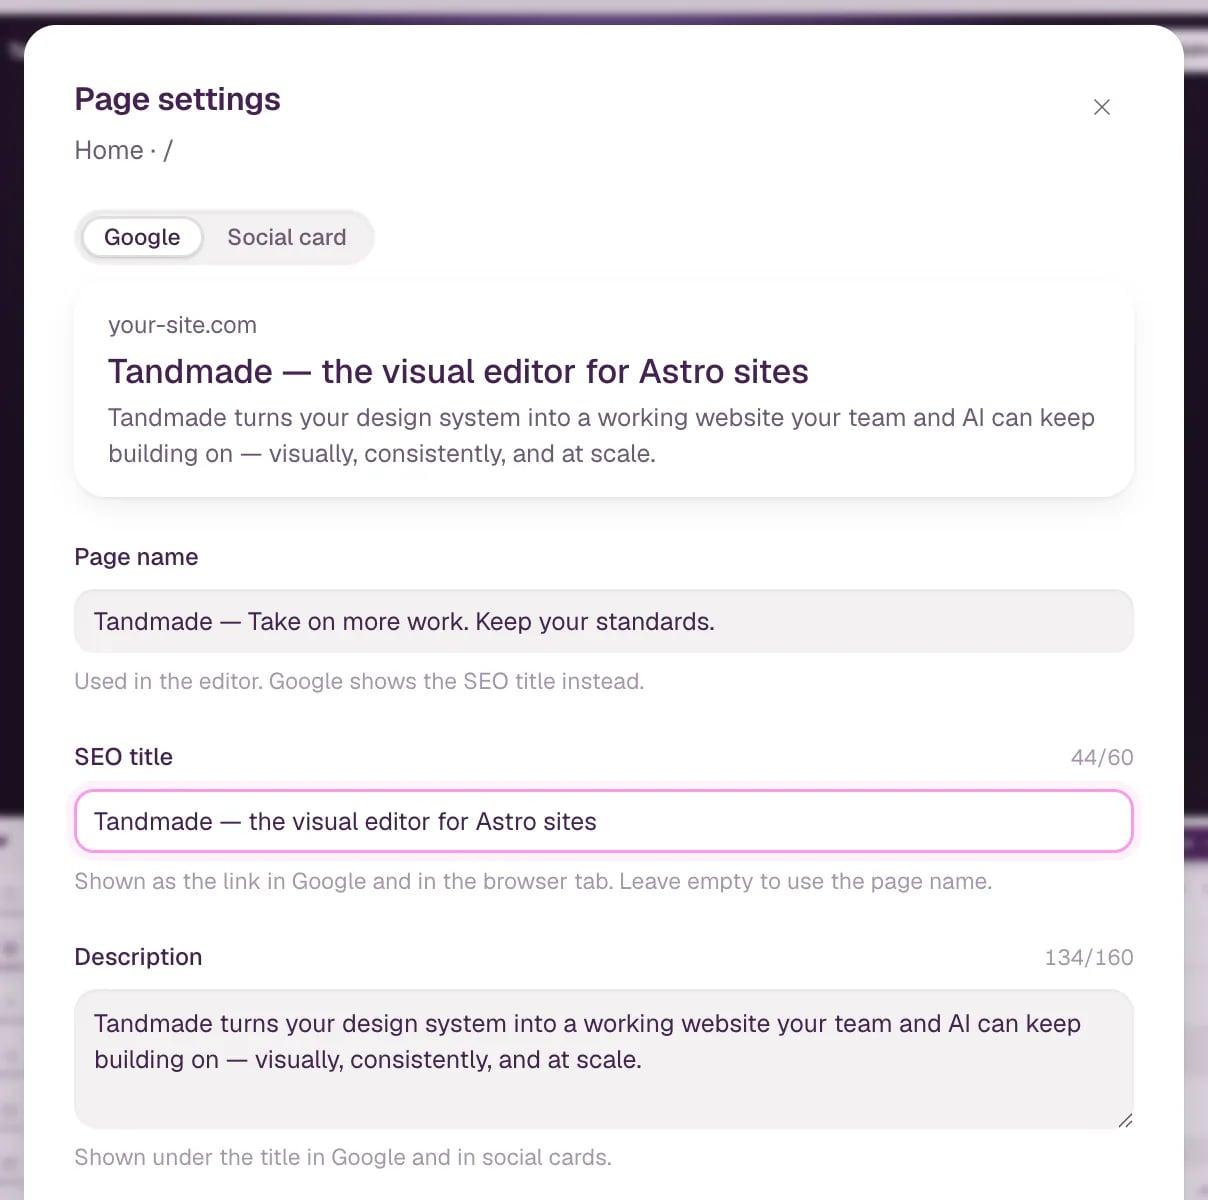The image size is (1208, 1200).
Task: Click the preview title 'Tandmade — the visual editor for Astro sites'
Action: click(458, 371)
